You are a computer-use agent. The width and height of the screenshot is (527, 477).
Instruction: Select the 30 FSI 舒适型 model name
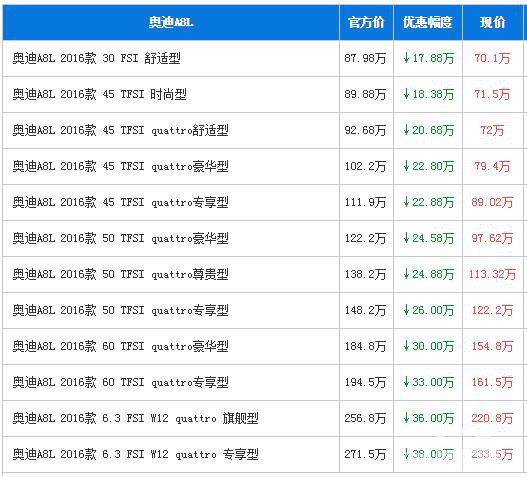(x=96, y=58)
